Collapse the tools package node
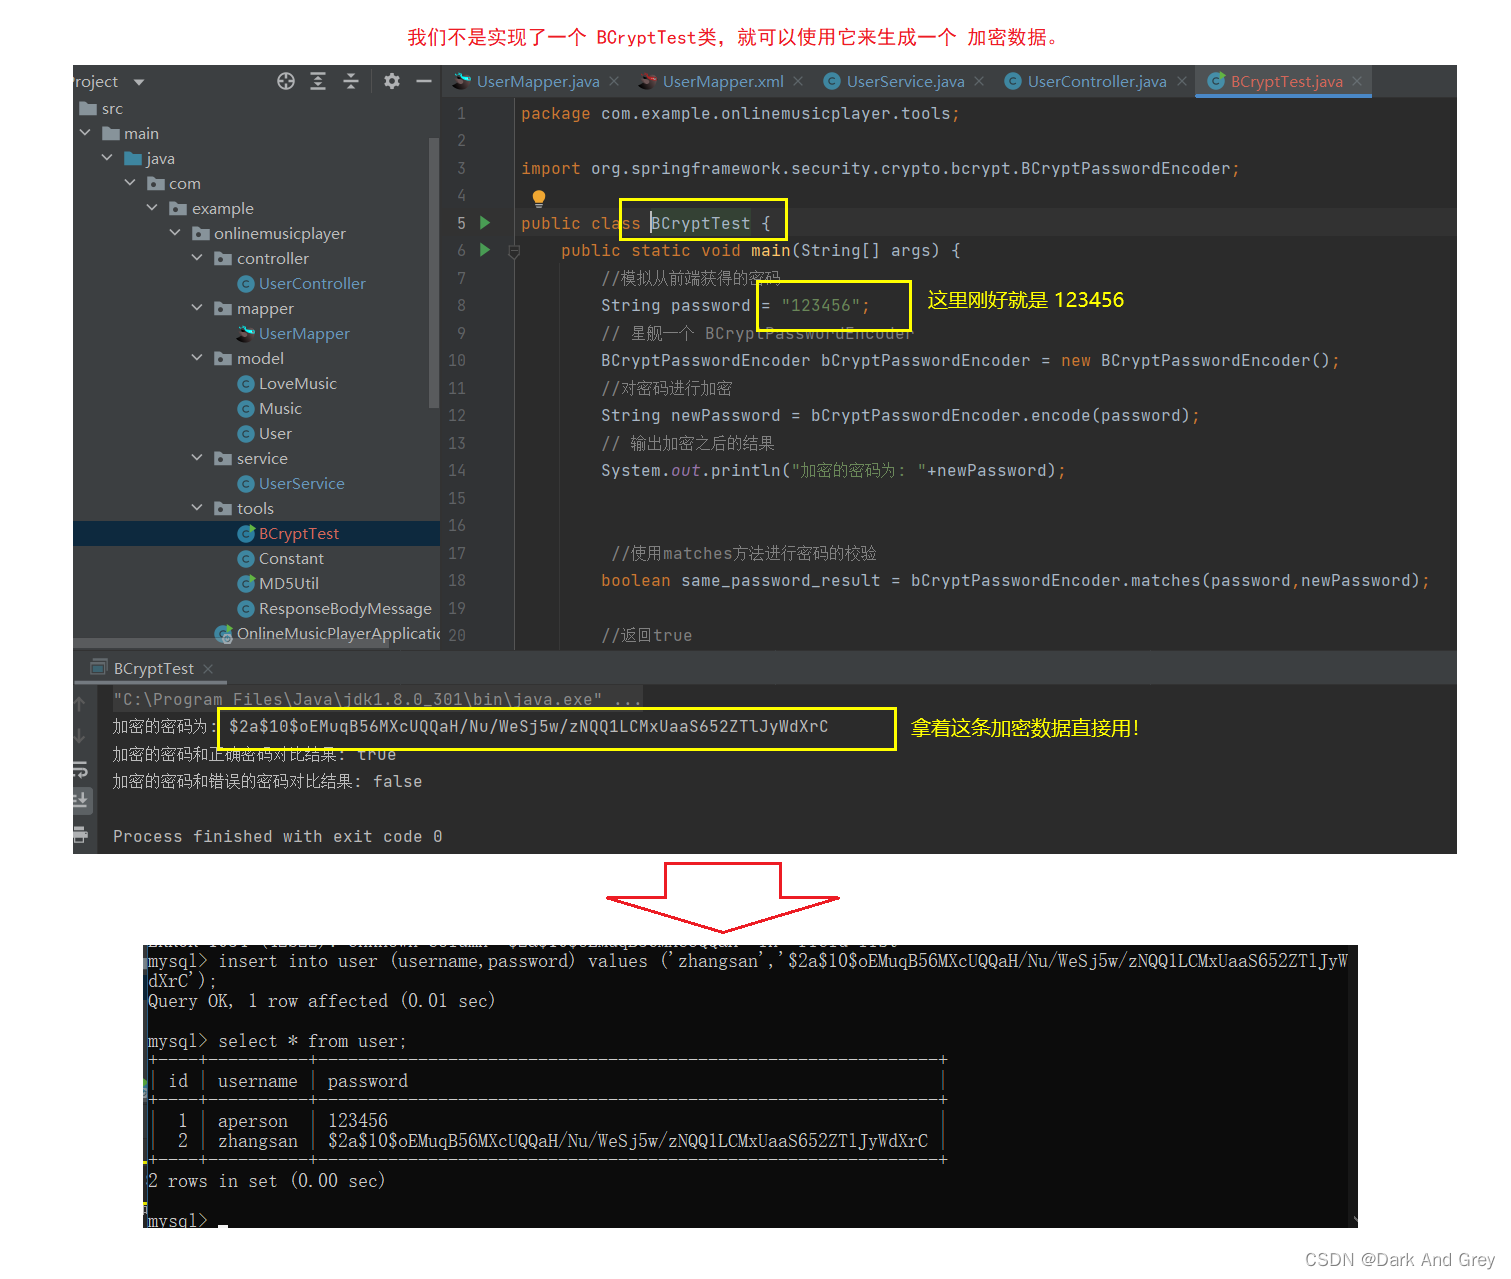The height and width of the screenshot is (1279, 1511). coord(197,508)
